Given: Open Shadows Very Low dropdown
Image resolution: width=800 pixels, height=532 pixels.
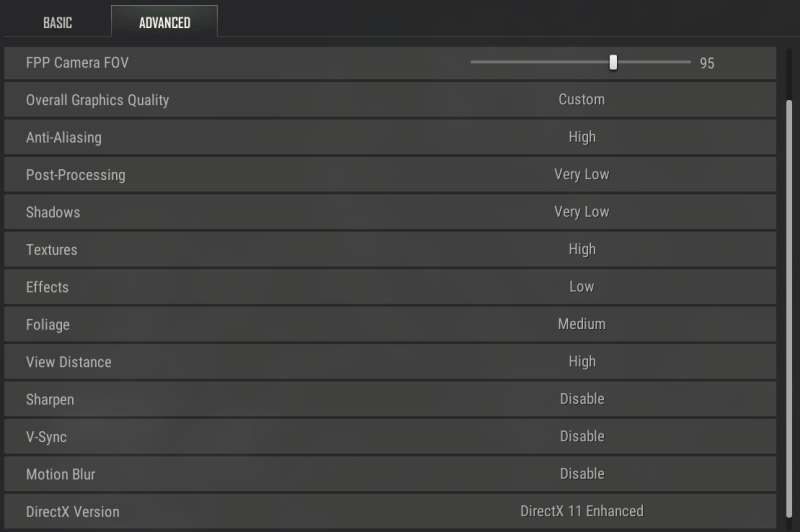Looking at the screenshot, I should coord(581,212).
